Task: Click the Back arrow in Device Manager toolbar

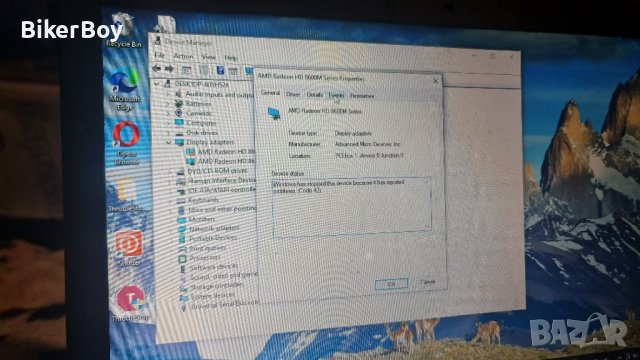Action: point(156,68)
